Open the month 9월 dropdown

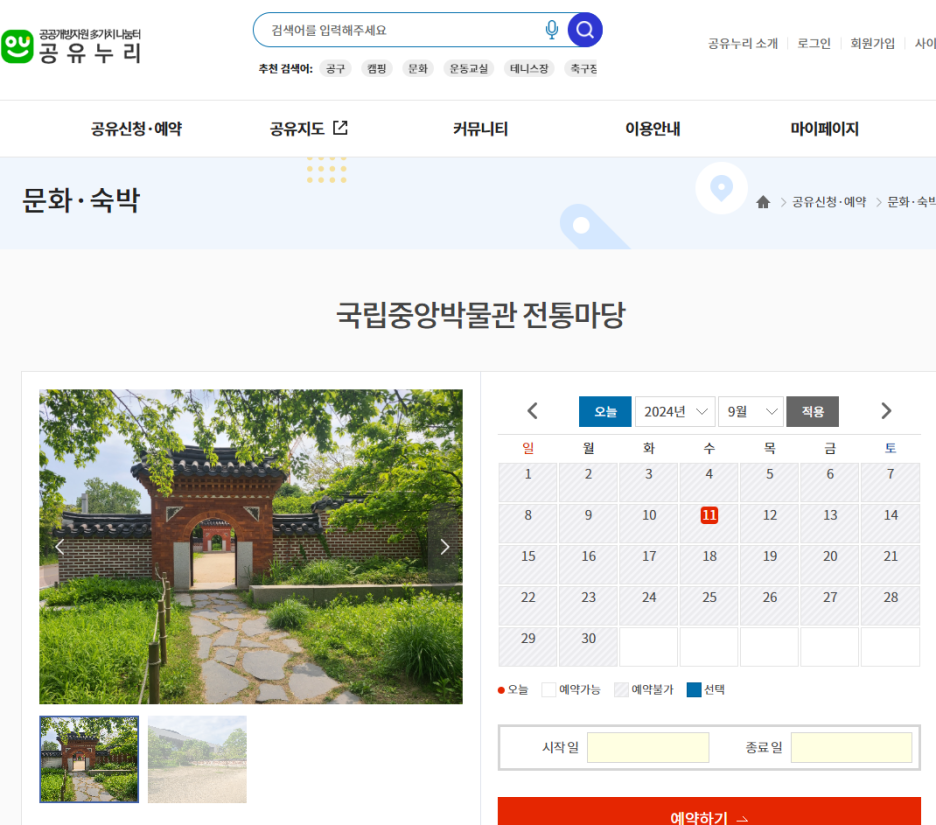(x=751, y=411)
